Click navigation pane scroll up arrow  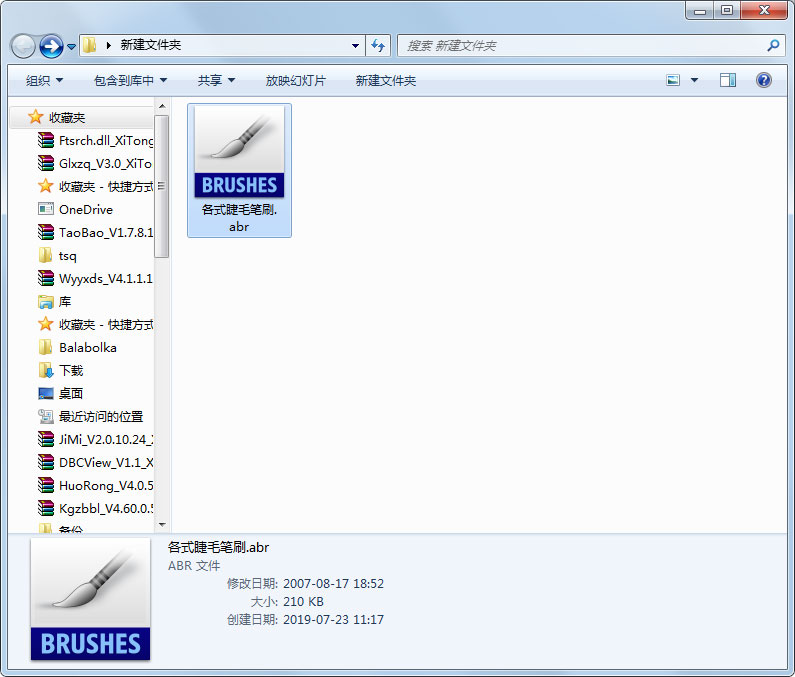coord(162,106)
